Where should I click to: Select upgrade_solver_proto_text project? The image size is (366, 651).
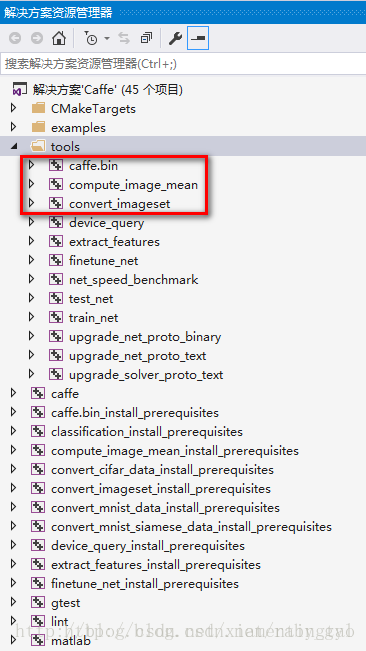(x=146, y=375)
